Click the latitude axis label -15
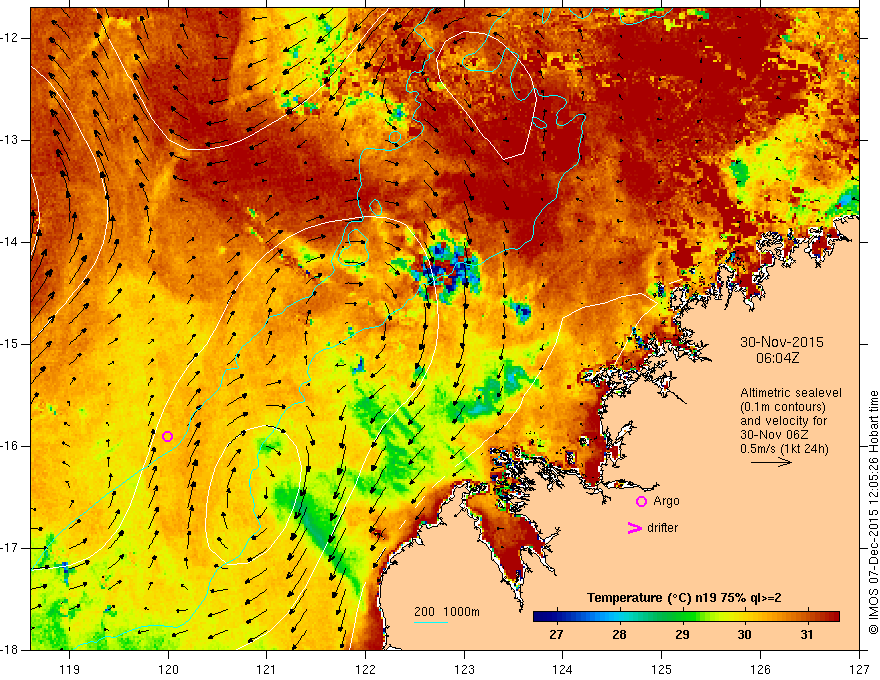Viewport: 880px width, 680px height. click(11, 344)
